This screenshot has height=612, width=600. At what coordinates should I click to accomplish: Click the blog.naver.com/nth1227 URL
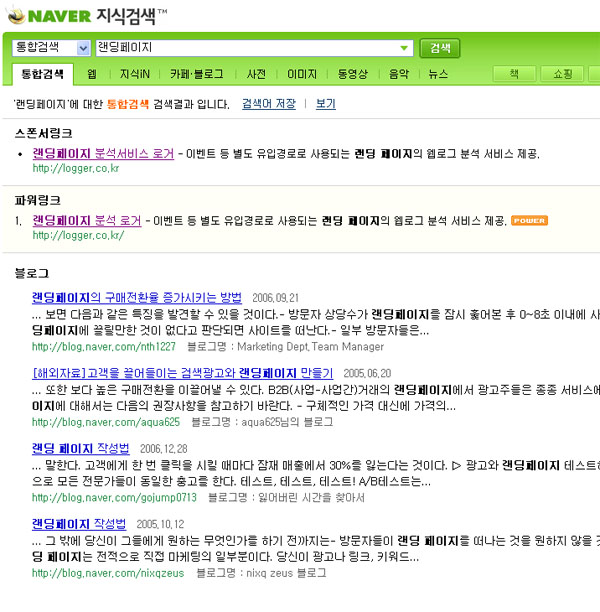pyautogui.click(x=104, y=347)
